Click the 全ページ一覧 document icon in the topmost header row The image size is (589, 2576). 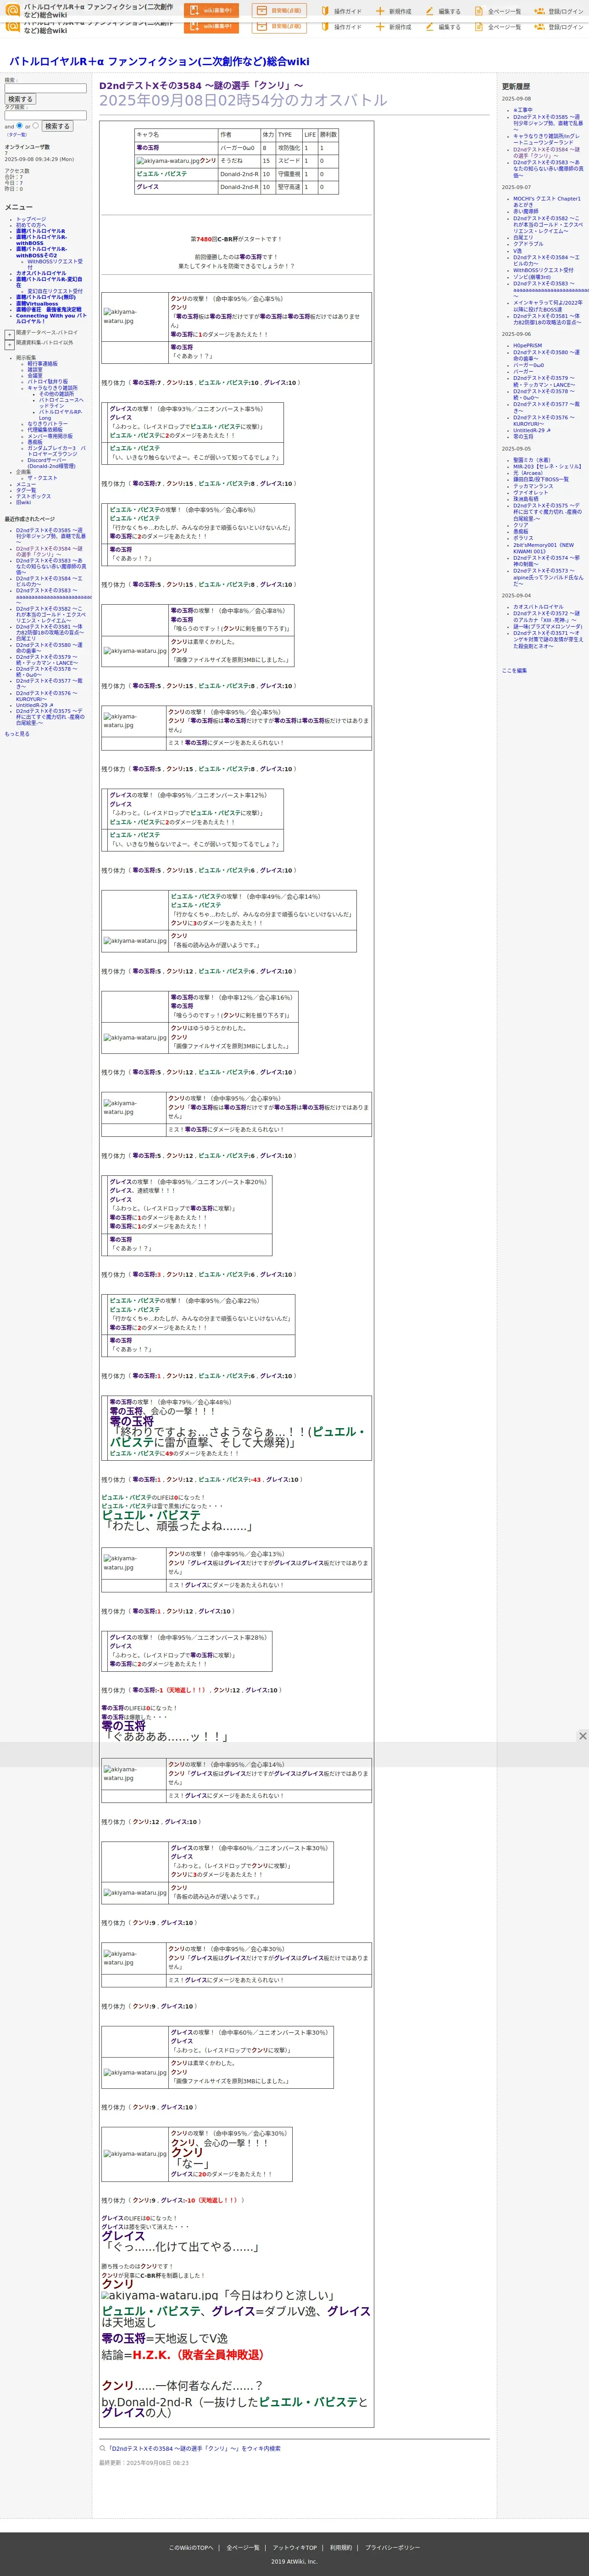click(x=478, y=11)
